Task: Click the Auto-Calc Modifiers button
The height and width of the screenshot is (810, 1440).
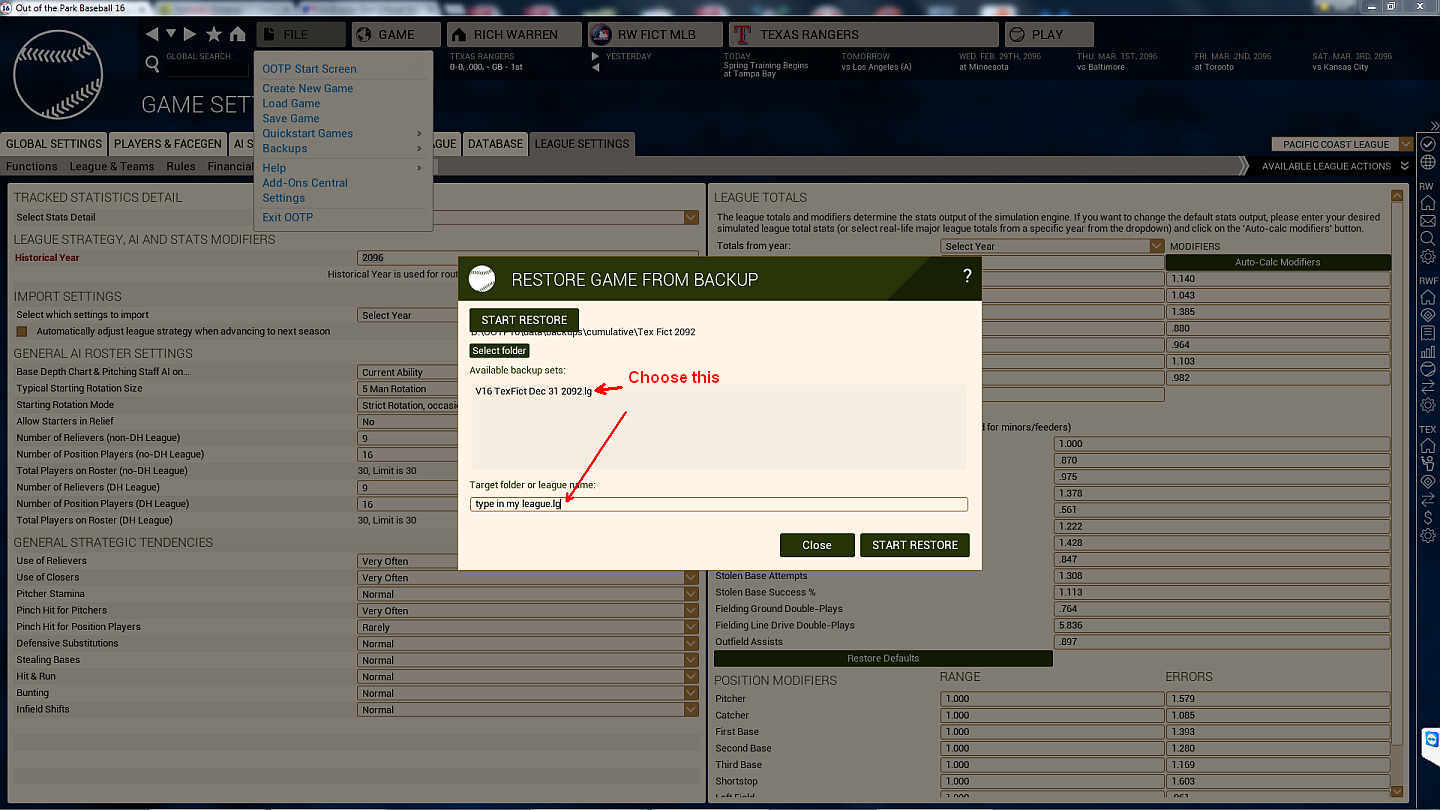Action: coord(1278,262)
